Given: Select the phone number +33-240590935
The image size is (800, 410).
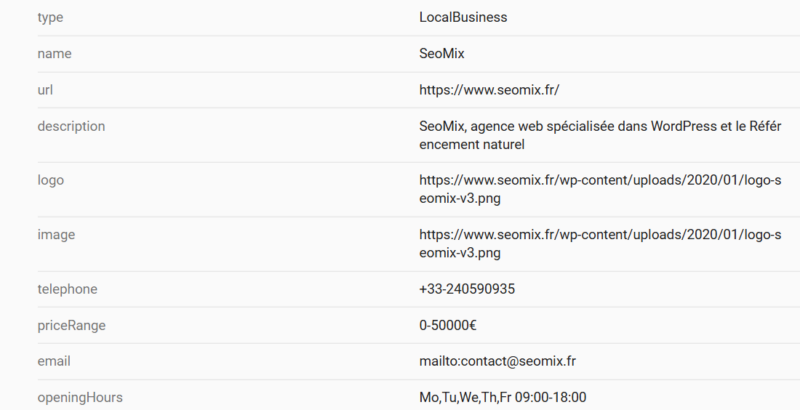Looking at the screenshot, I should pyautogui.click(x=467, y=289).
